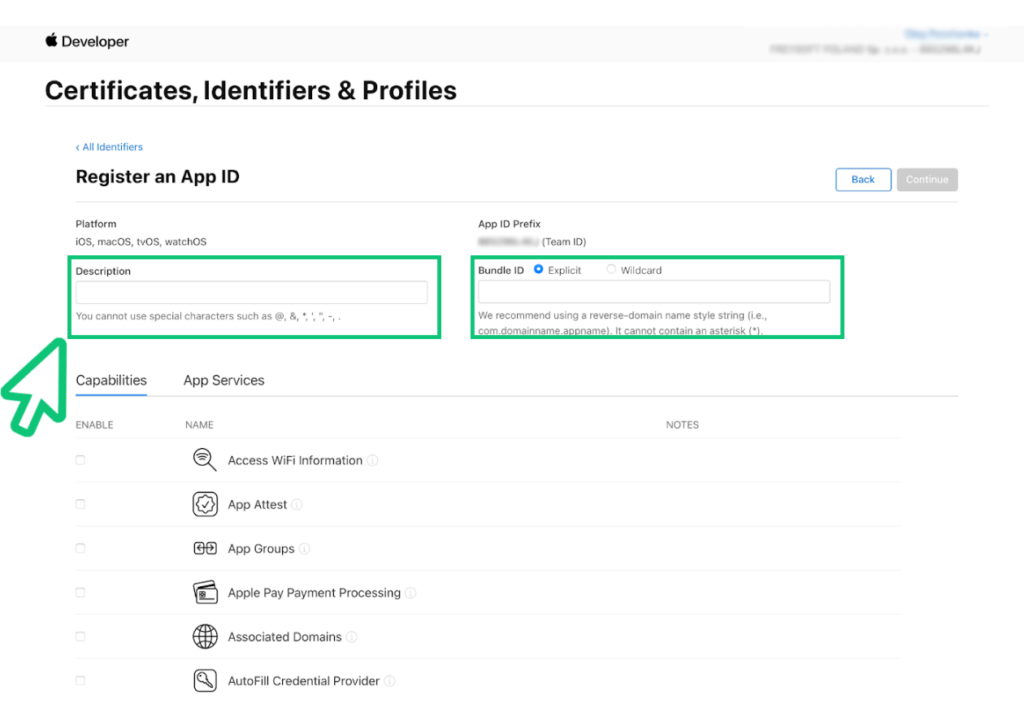
Task: Click the ENABLE column header
Action: pyautogui.click(x=95, y=425)
